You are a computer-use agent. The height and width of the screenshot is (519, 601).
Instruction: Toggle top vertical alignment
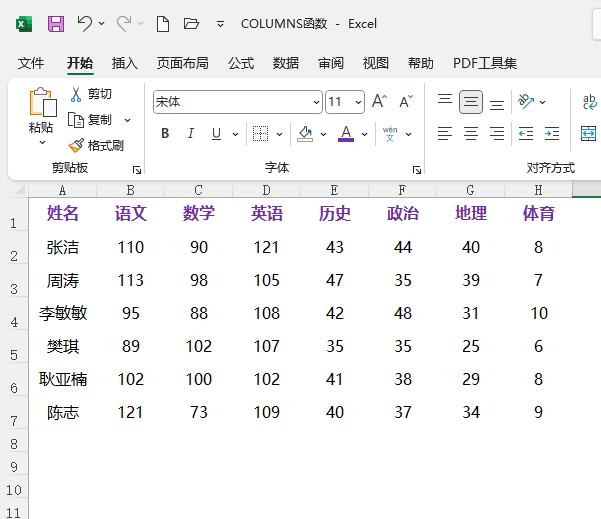tap(445, 100)
